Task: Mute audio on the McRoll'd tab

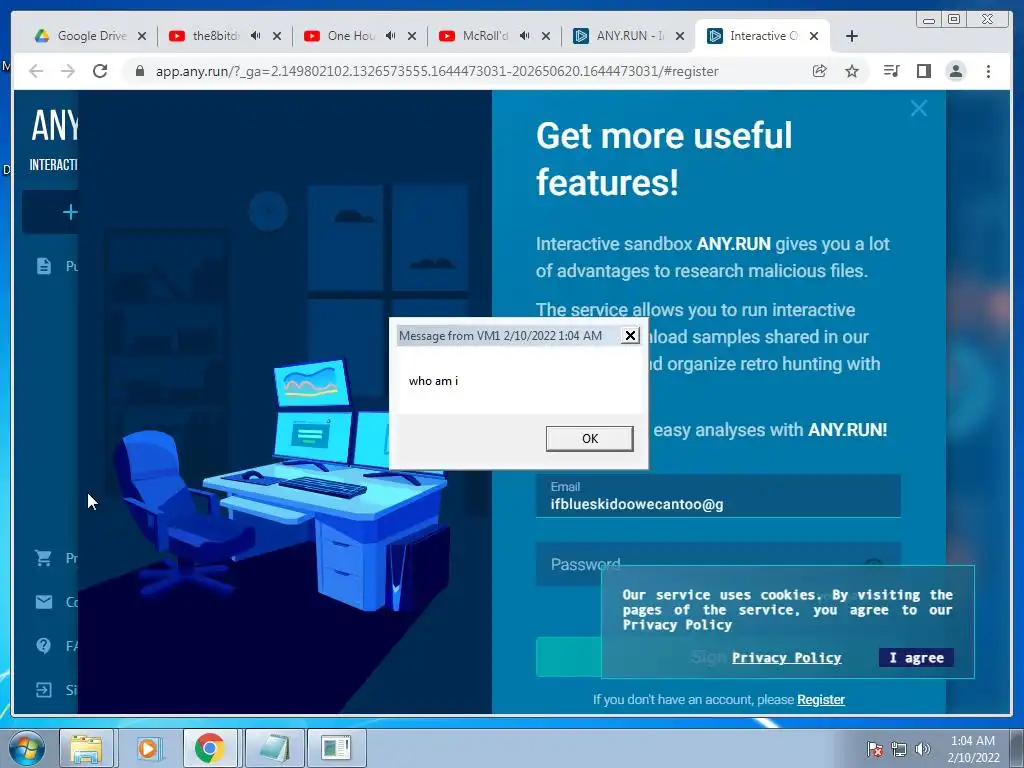Action: pos(524,36)
